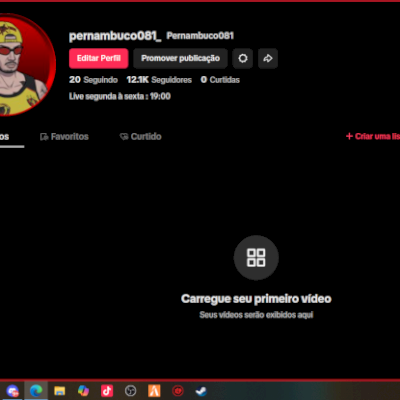Open OBS Studio from the taskbar
Image resolution: width=400 pixels, height=400 pixels.
point(130,391)
